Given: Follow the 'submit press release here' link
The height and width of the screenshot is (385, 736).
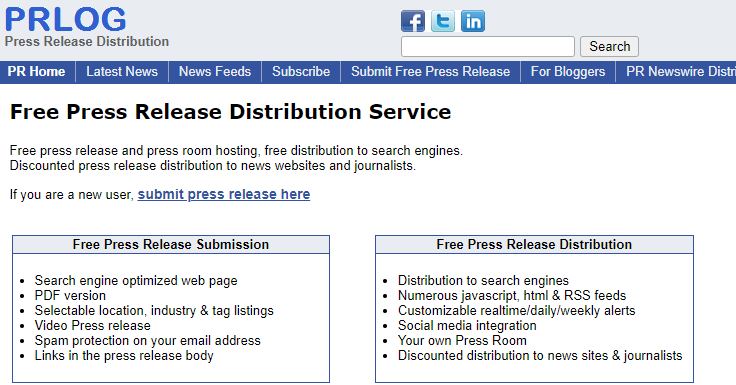Looking at the screenshot, I should (x=224, y=194).
